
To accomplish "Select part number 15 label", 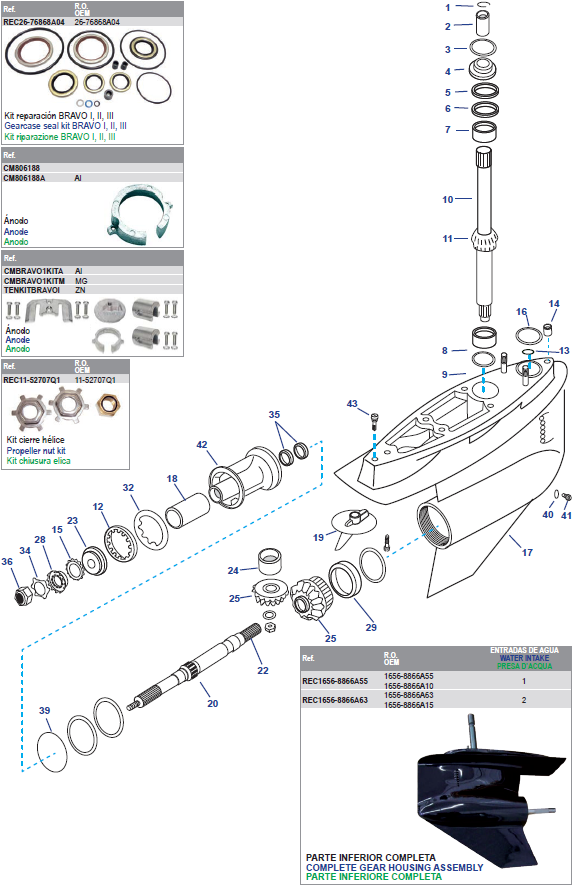I will (x=57, y=530).
